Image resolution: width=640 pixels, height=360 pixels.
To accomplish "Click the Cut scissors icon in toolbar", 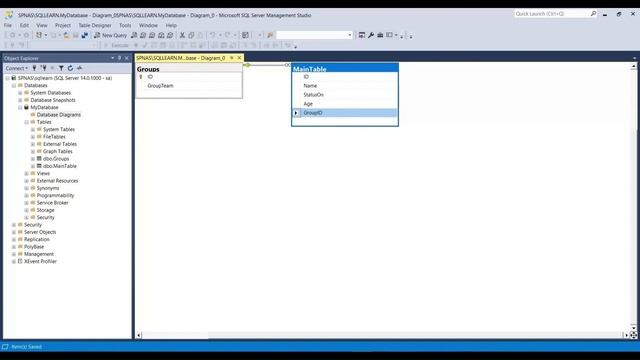I will point(182,36).
